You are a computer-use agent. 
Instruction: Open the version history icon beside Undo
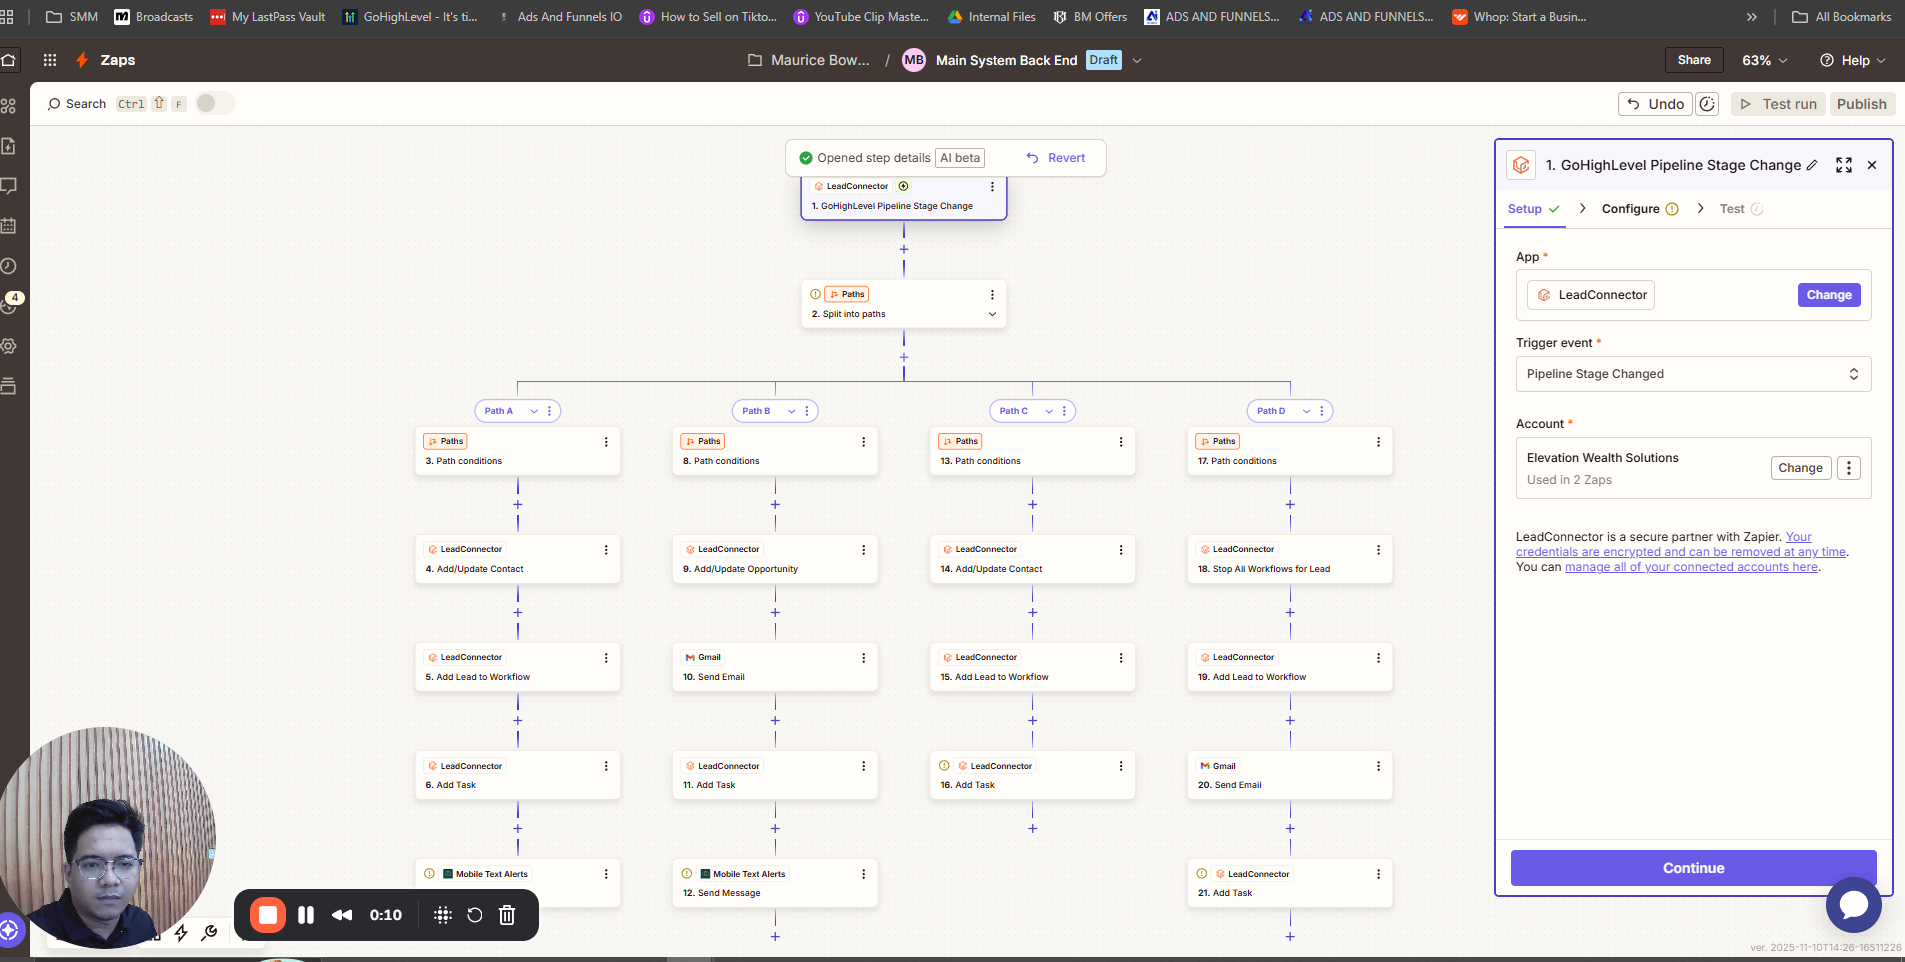[x=1708, y=104]
